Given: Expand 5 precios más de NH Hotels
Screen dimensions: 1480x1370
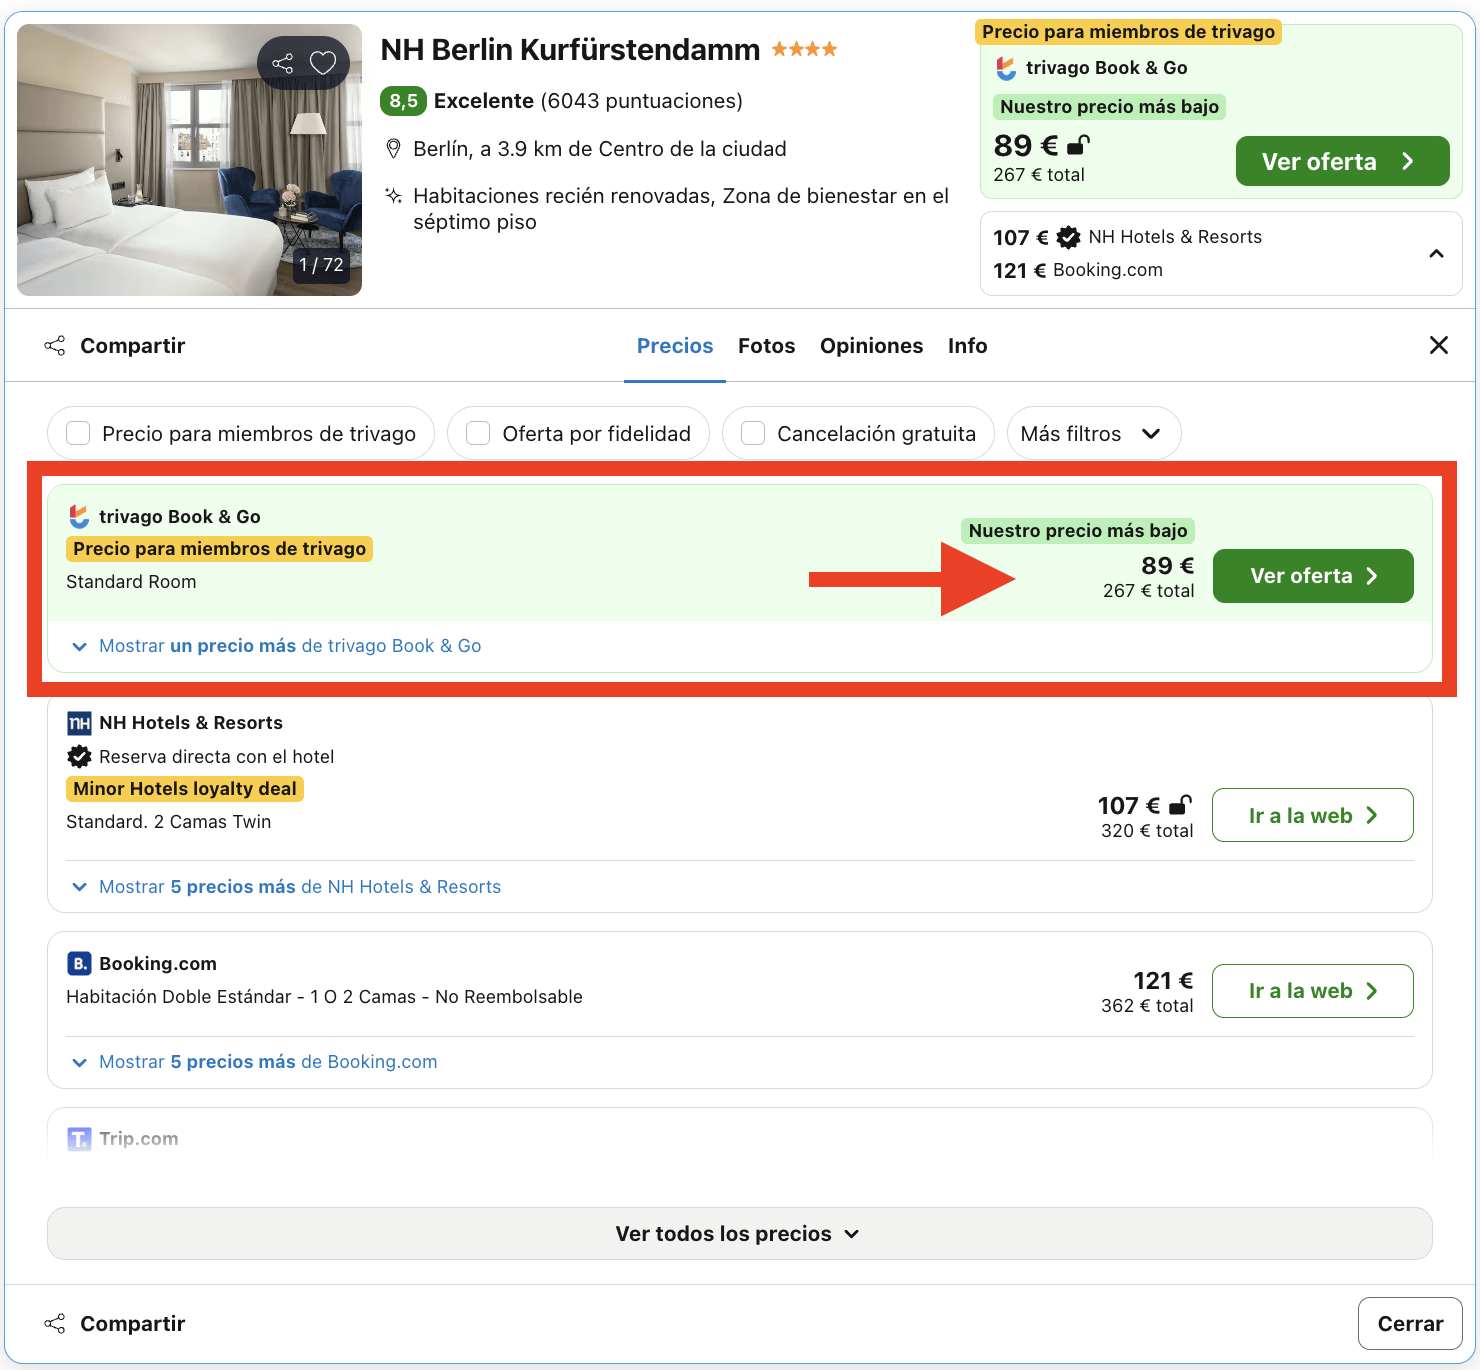Looking at the screenshot, I should (x=288, y=886).
